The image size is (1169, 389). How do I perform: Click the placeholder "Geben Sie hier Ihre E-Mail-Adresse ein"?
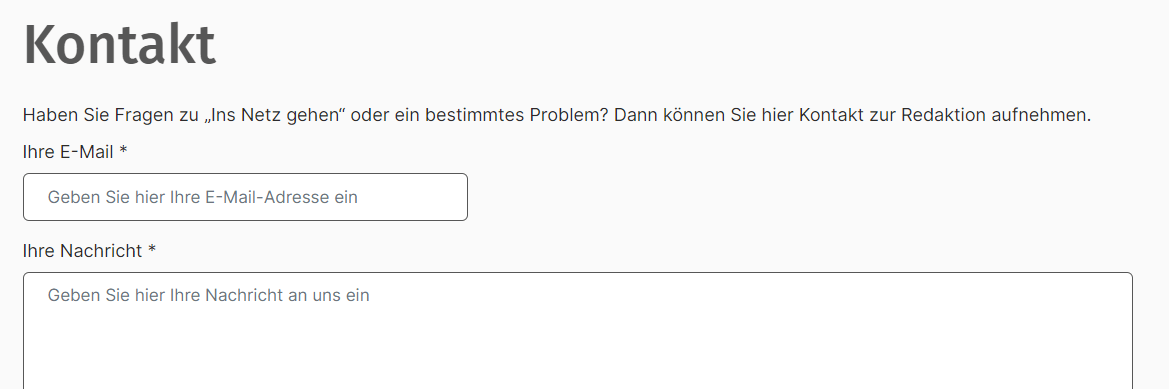click(x=203, y=197)
